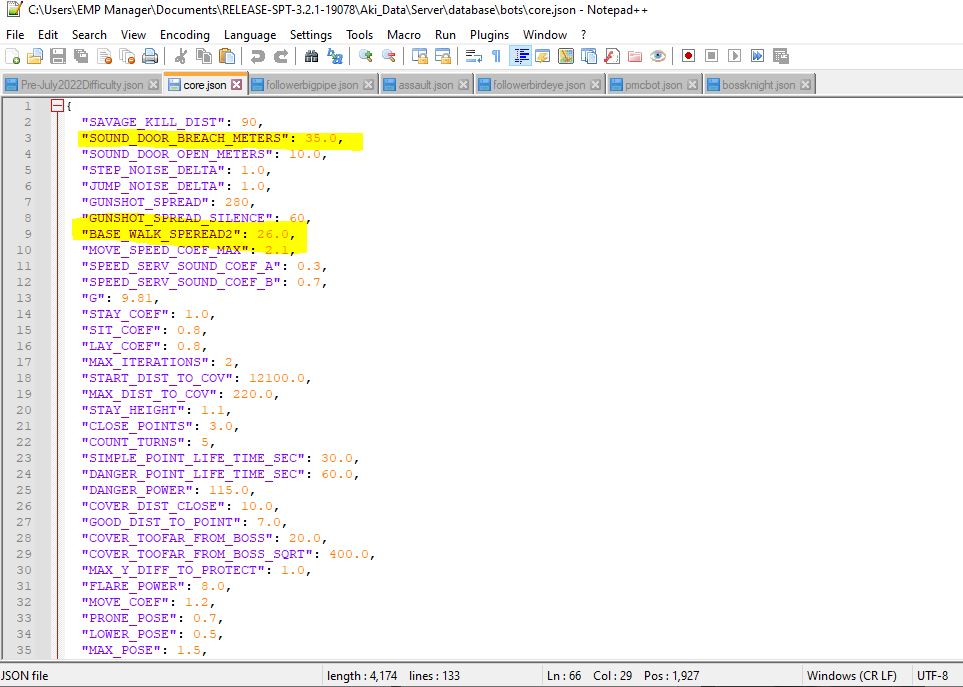Click the Save All toolbar icon

[x=81, y=56]
